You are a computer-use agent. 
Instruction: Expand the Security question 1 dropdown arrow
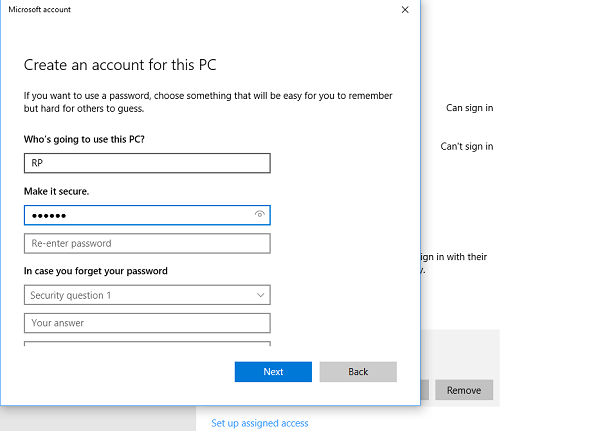[x=261, y=295]
